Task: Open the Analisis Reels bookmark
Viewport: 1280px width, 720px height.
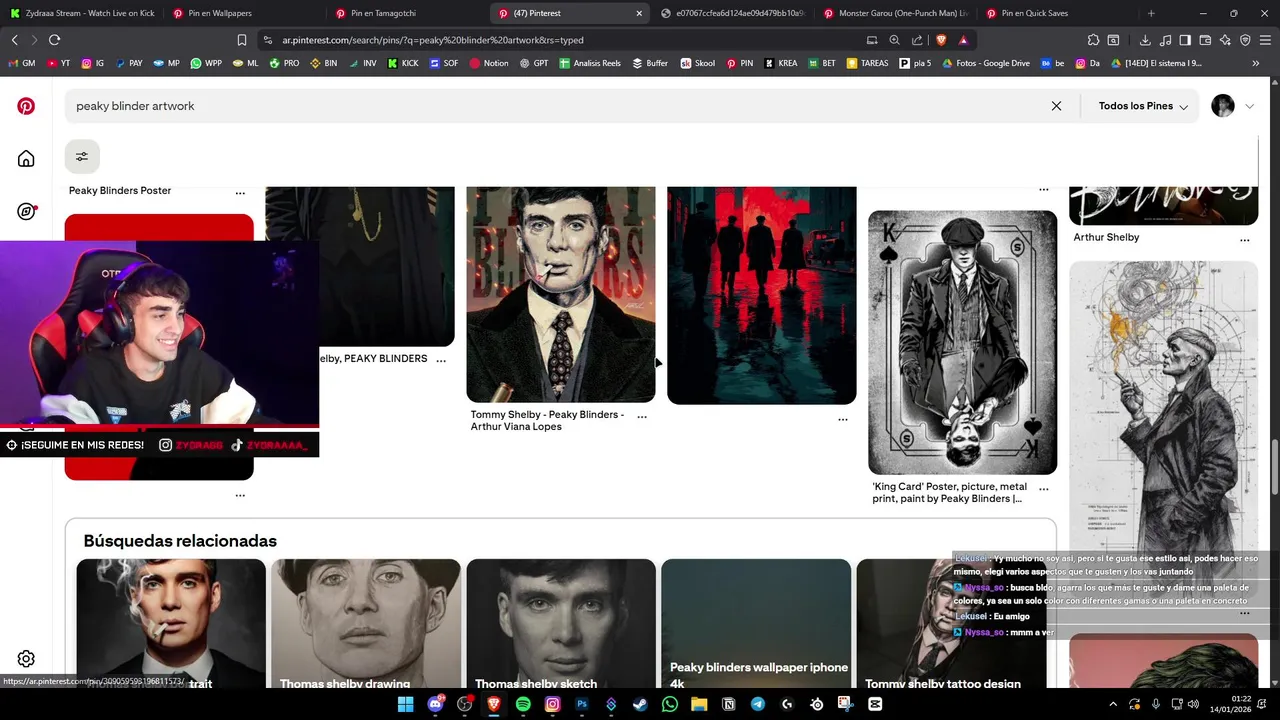Action: coord(590,63)
